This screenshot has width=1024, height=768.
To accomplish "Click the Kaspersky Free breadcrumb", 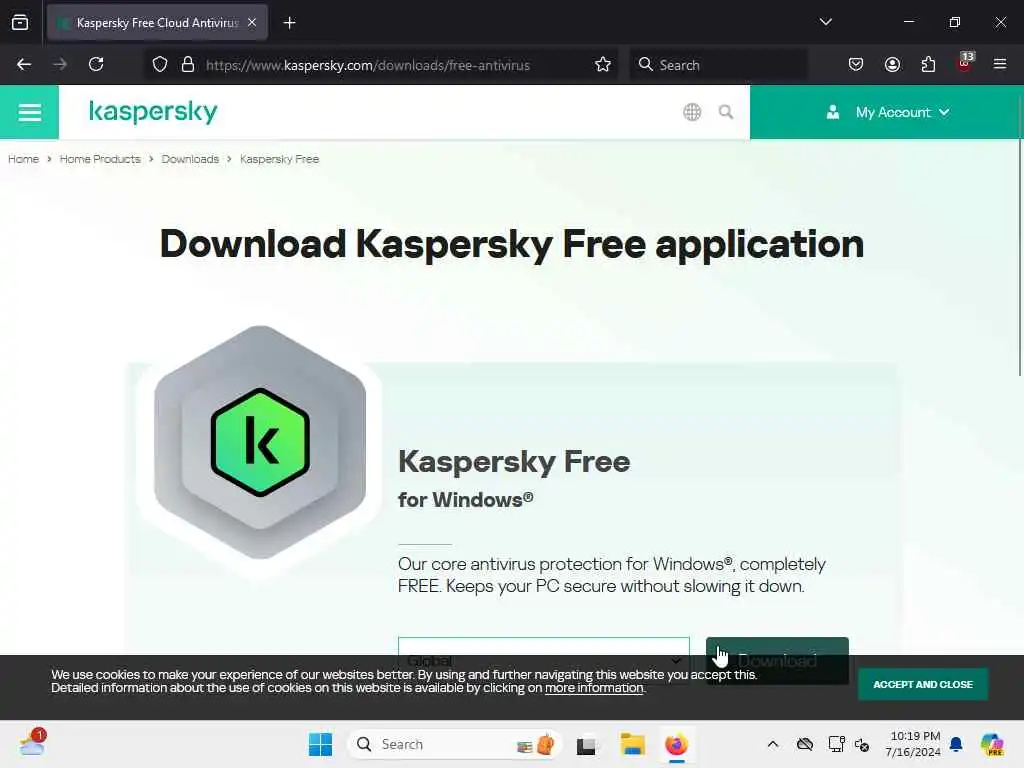I will coord(280,159).
